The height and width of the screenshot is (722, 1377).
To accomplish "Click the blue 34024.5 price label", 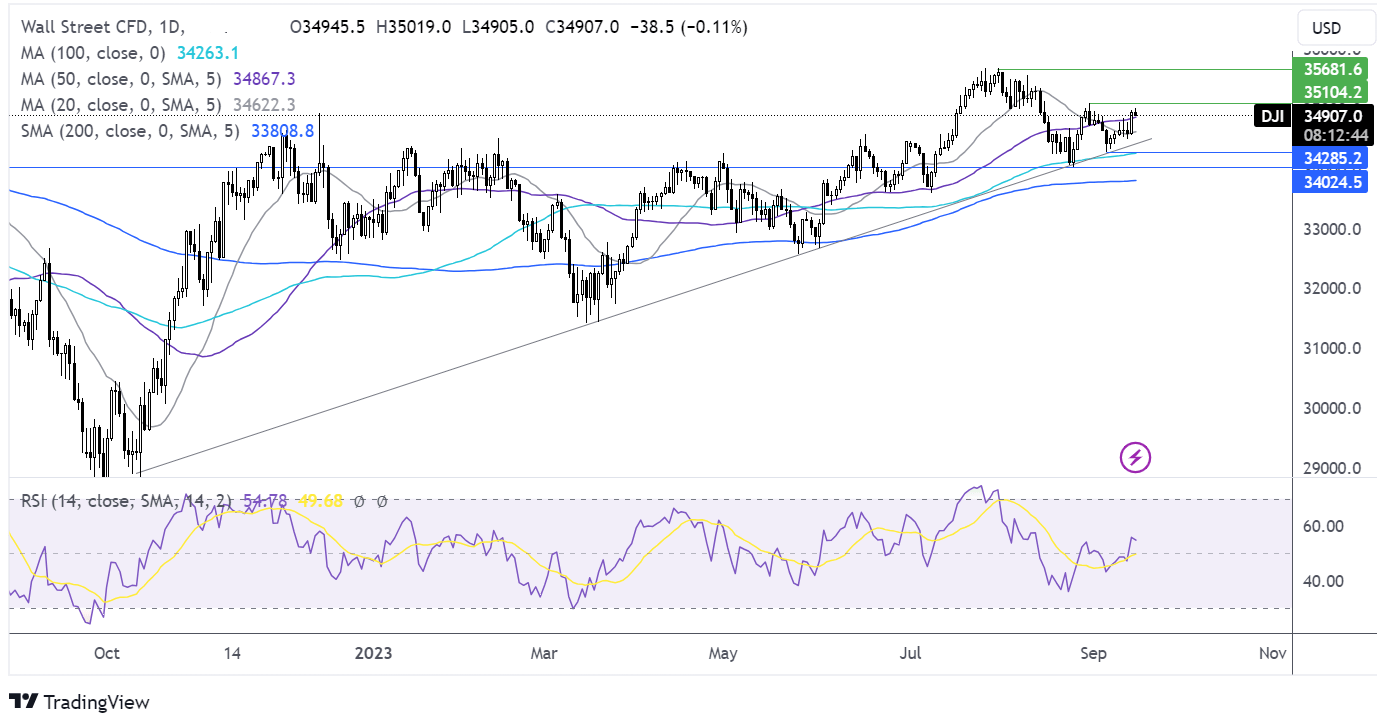I will [1329, 182].
